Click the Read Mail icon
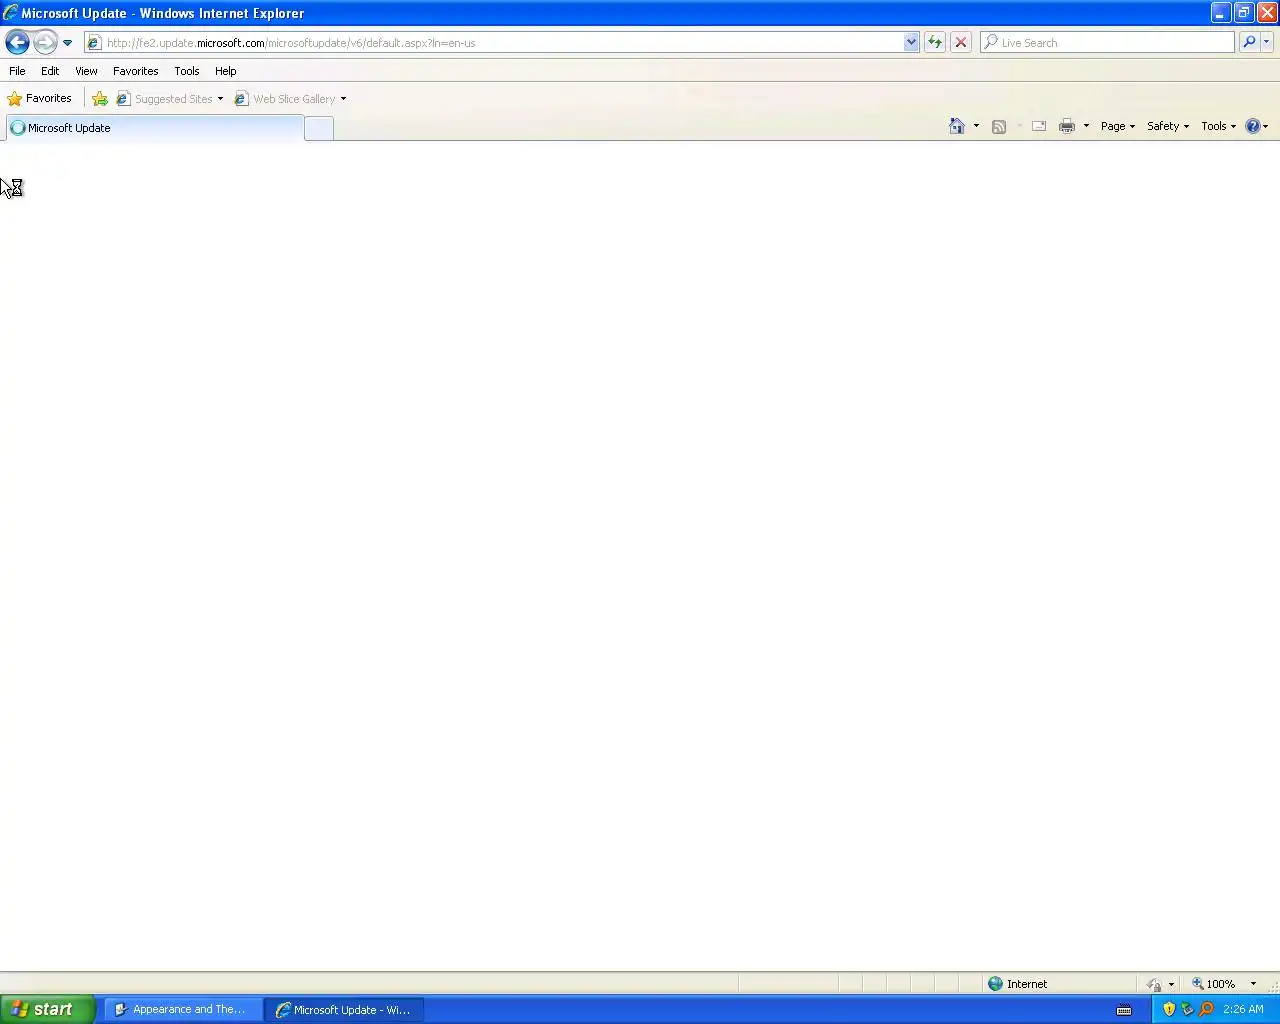The height and width of the screenshot is (1024, 1280). pyautogui.click(x=1039, y=126)
